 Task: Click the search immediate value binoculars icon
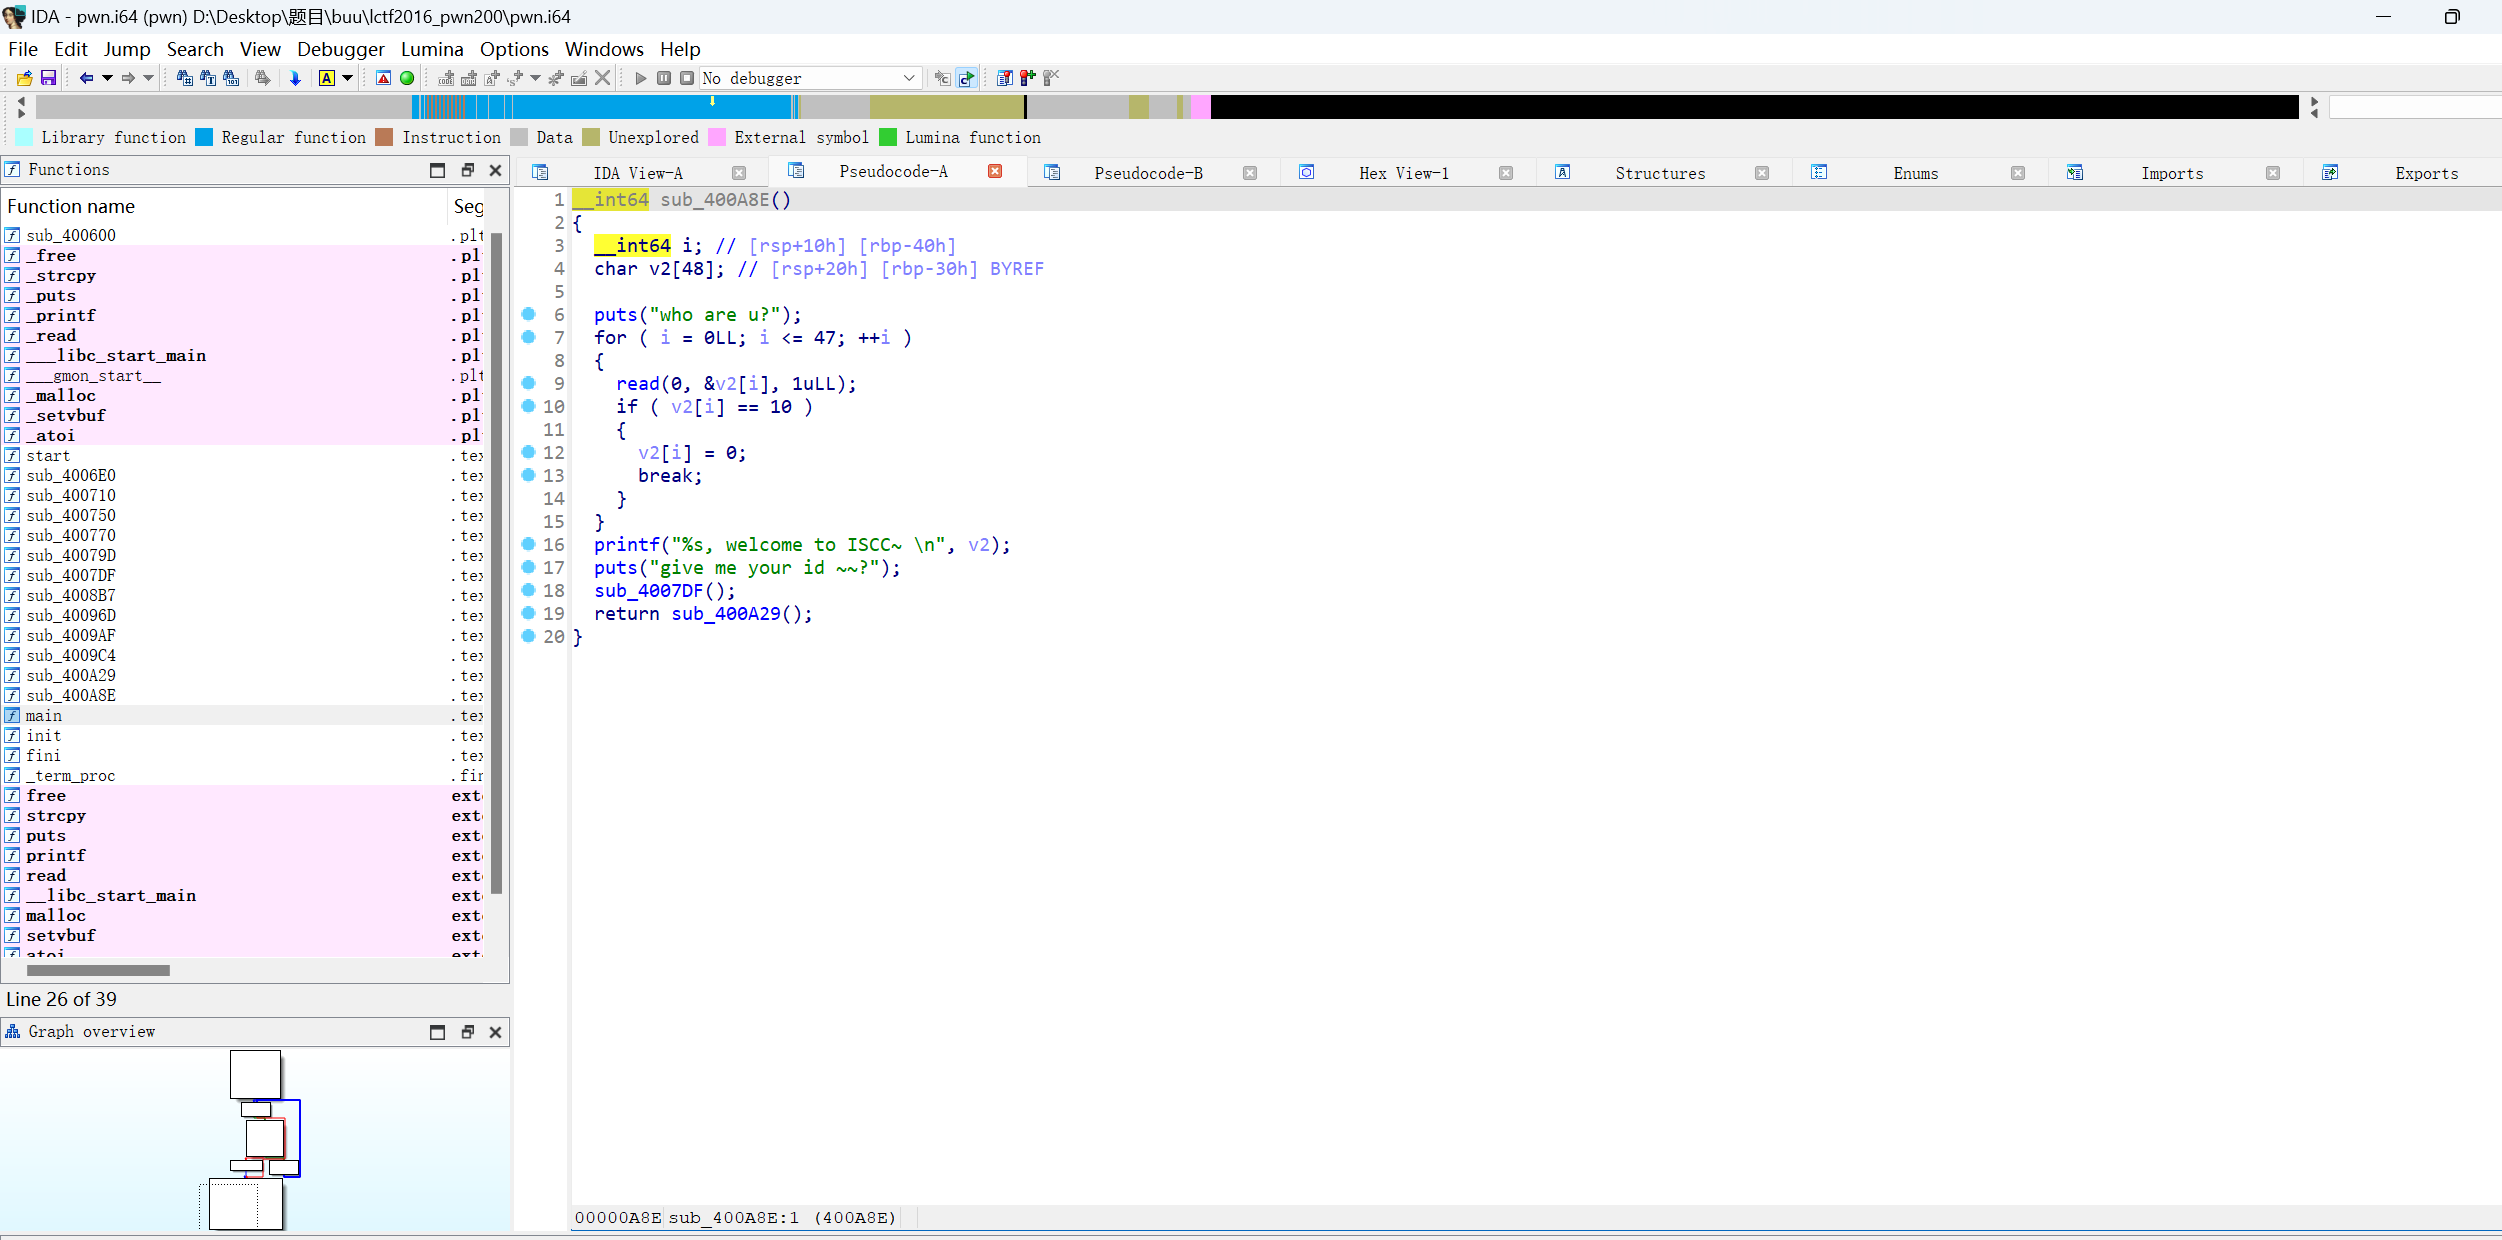[x=185, y=78]
